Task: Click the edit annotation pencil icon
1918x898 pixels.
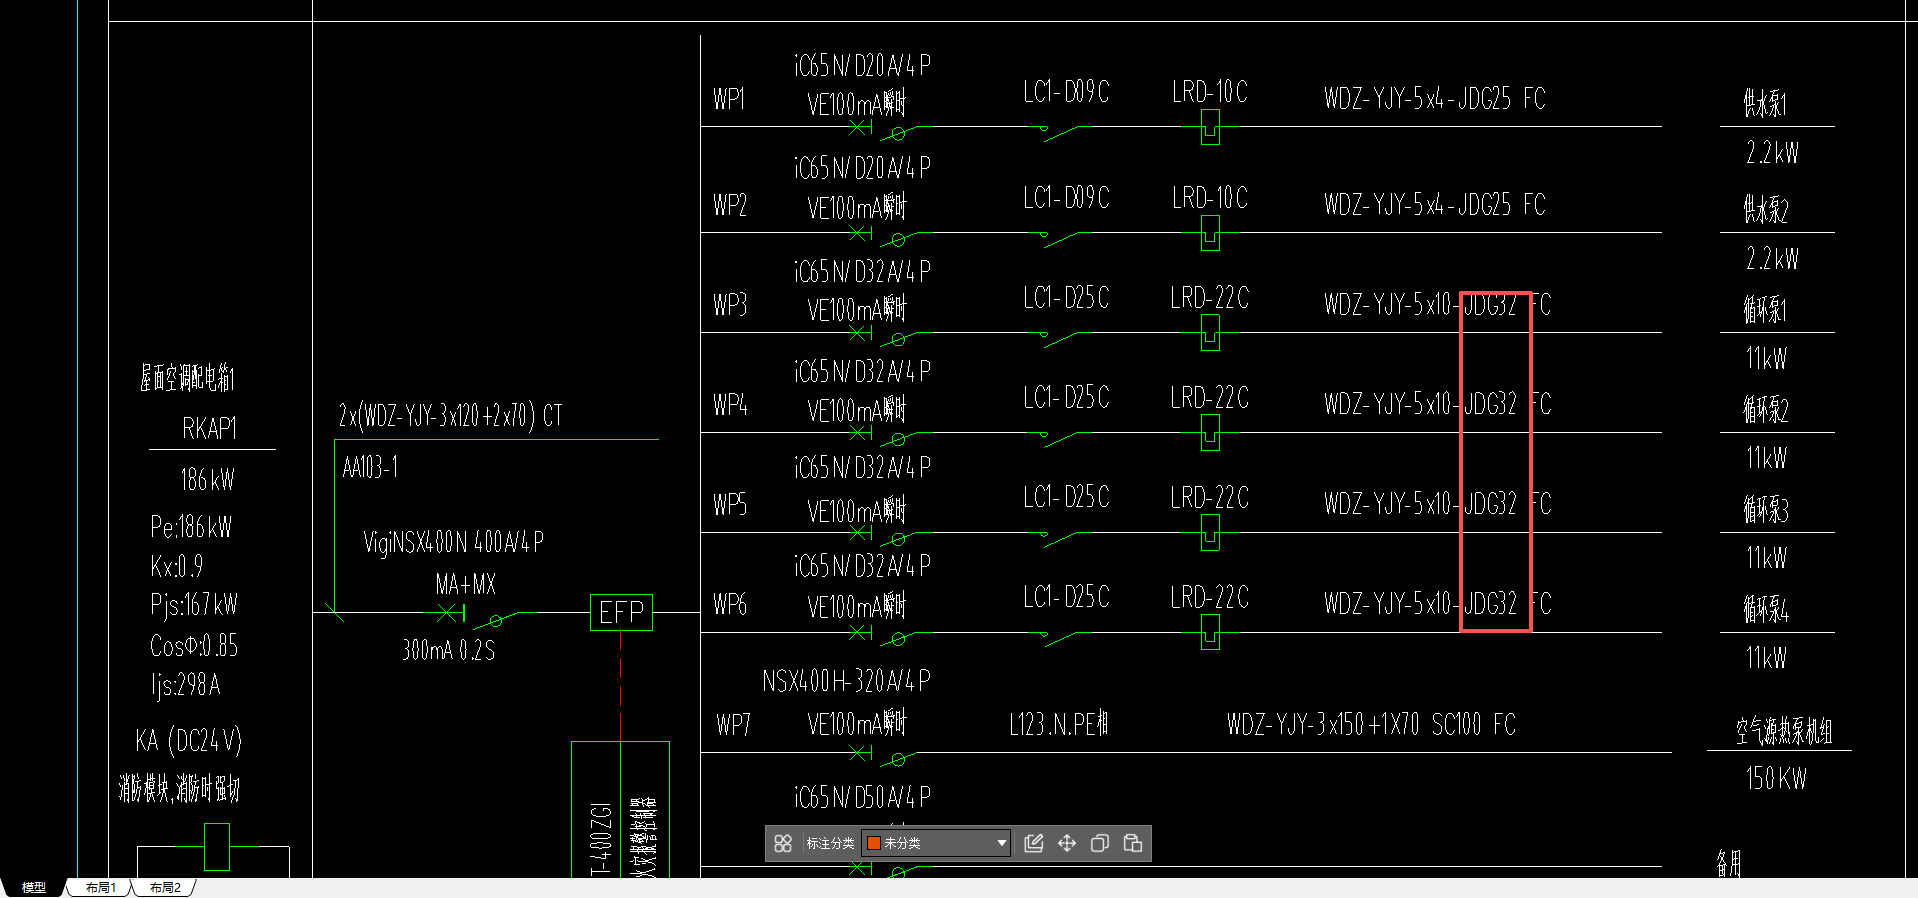Action: pyautogui.click(x=1034, y=843)
